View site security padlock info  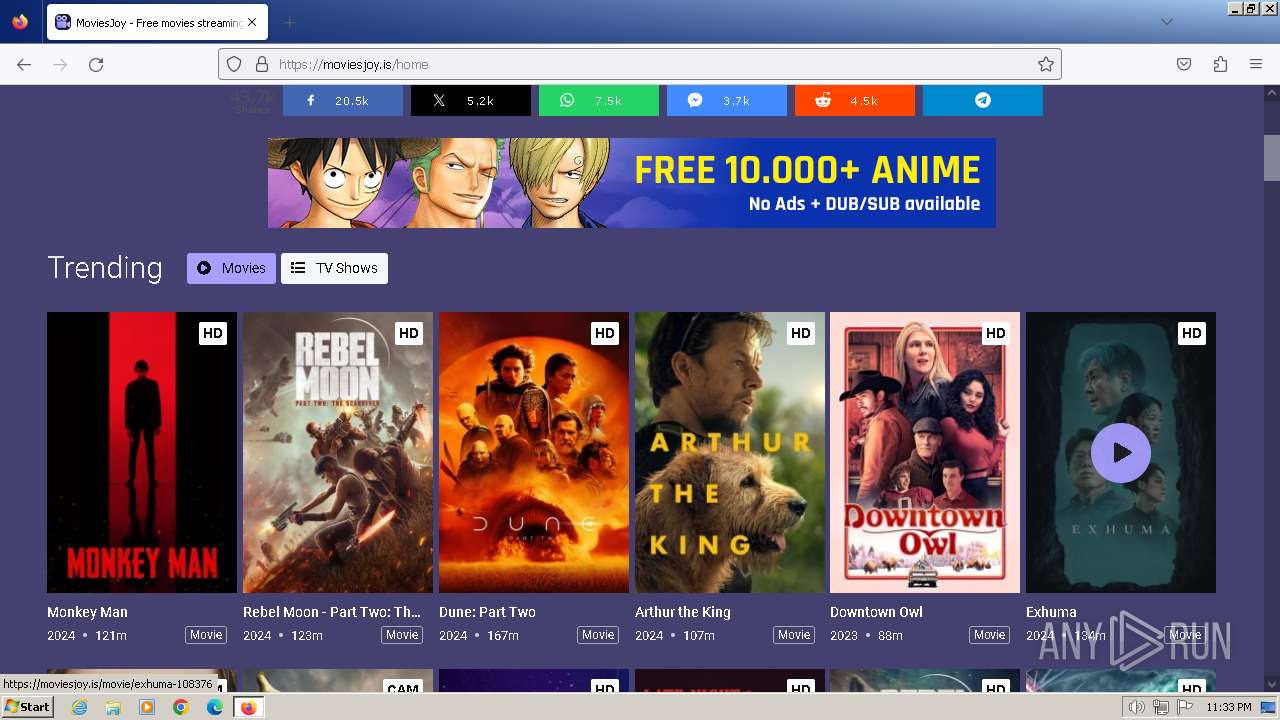pos(262,64)
